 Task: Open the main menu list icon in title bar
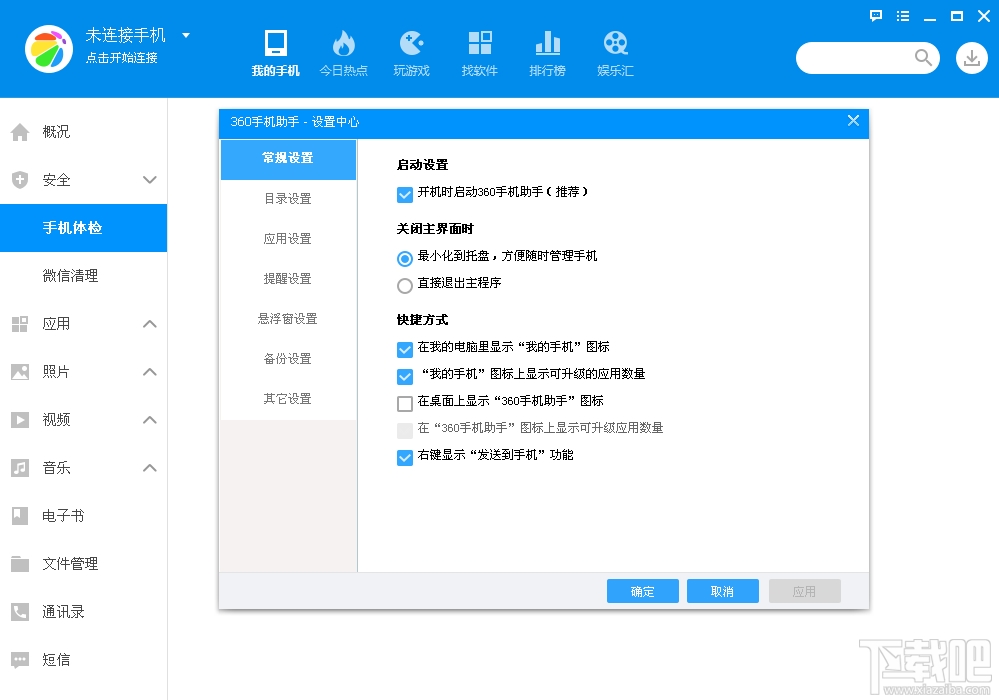[903, 16]
